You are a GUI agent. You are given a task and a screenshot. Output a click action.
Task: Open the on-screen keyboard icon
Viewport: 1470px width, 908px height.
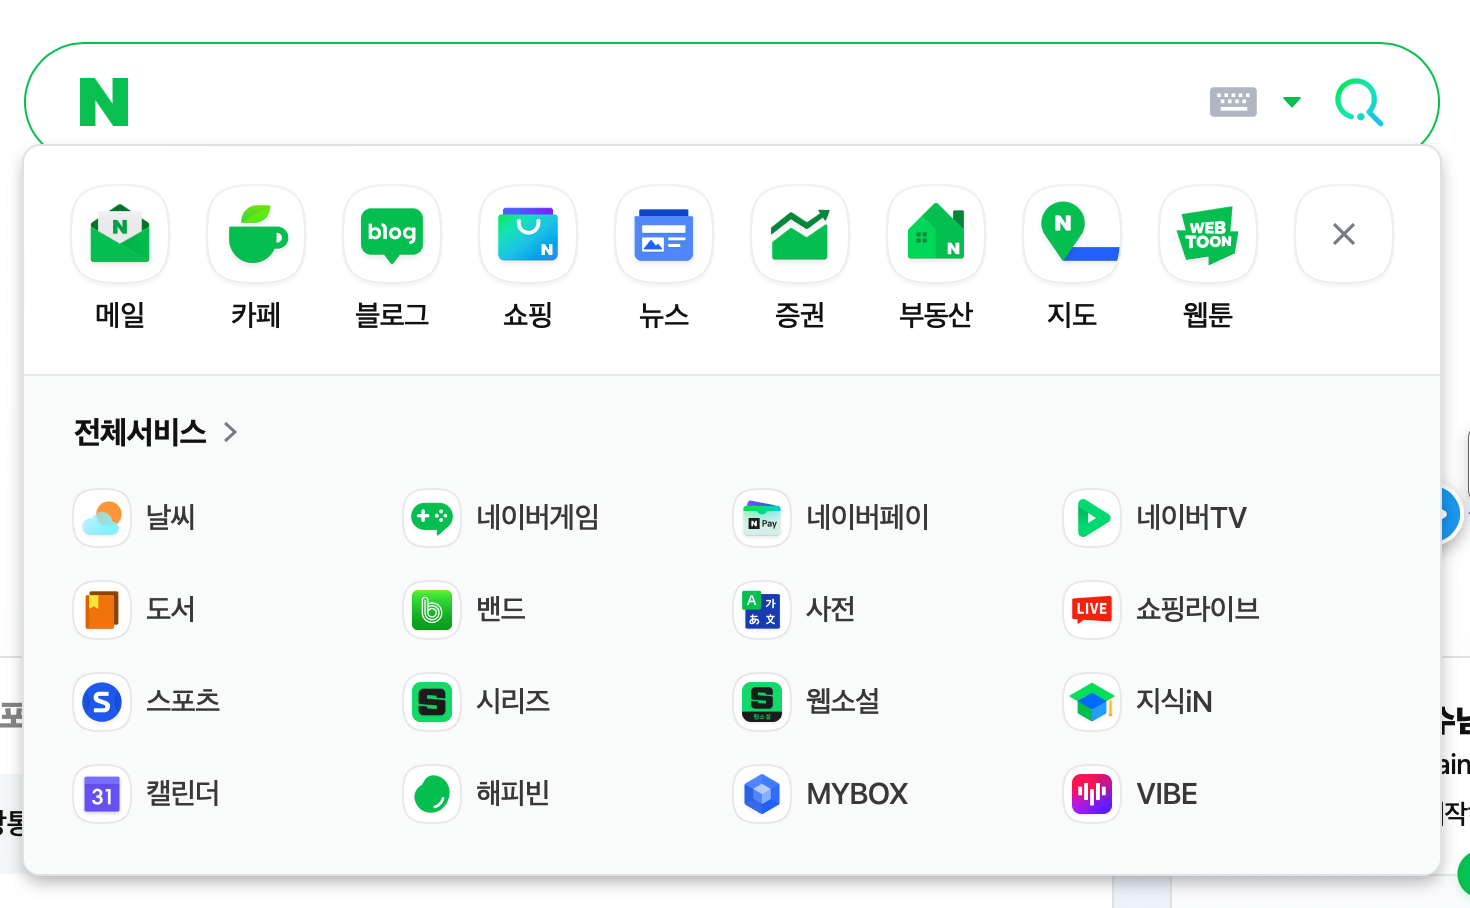tap(1233, 102)
